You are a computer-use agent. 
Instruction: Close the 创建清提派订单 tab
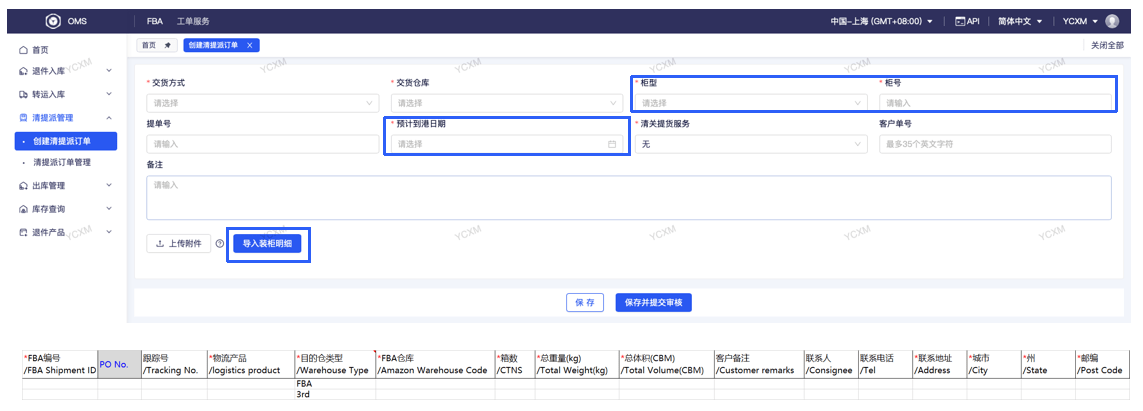click(249, 45)
